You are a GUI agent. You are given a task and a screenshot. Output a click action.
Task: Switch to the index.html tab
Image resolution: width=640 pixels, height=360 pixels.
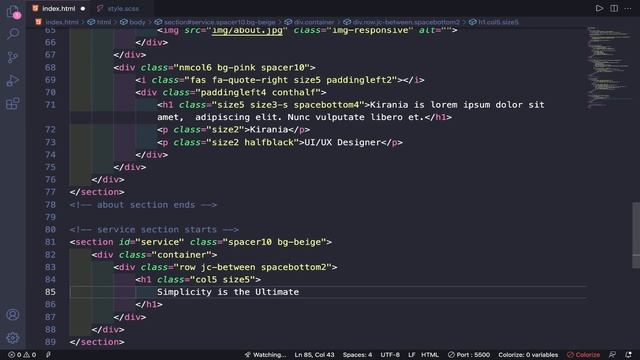click(x=59, y=9)
